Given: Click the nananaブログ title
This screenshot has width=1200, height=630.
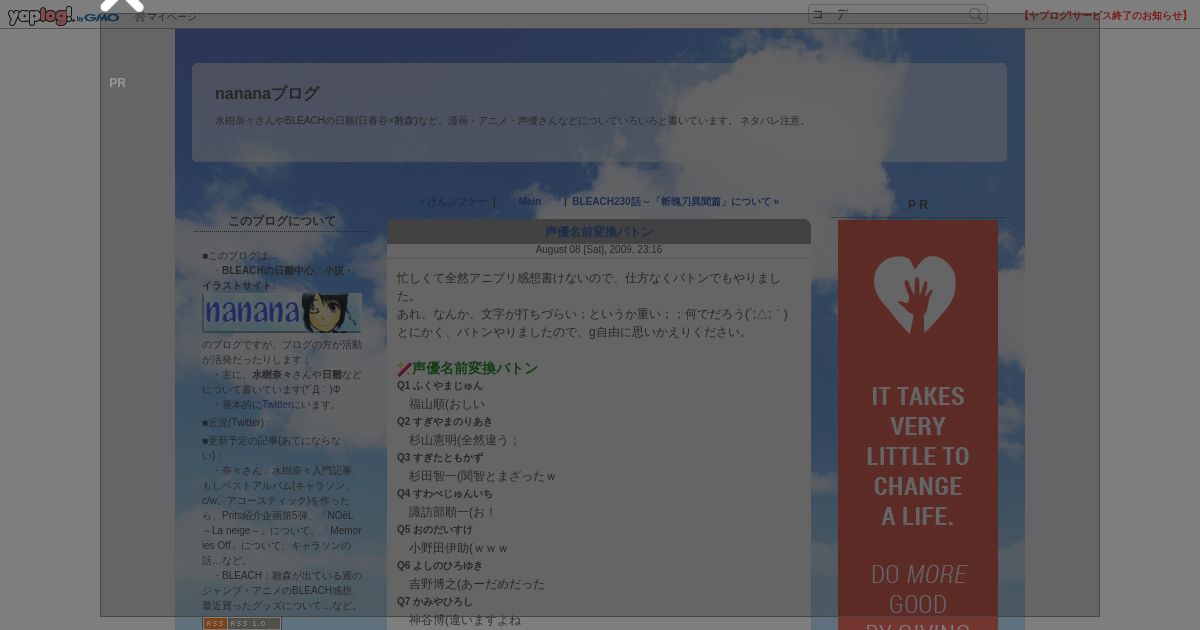Looking at the screenshot, I should [x=267, y=93].
